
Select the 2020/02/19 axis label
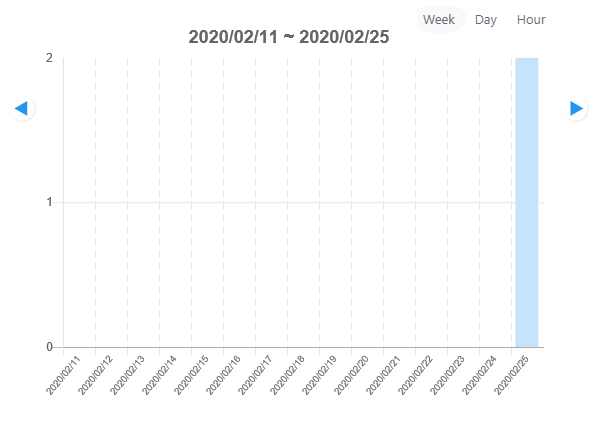coord(319,375)
